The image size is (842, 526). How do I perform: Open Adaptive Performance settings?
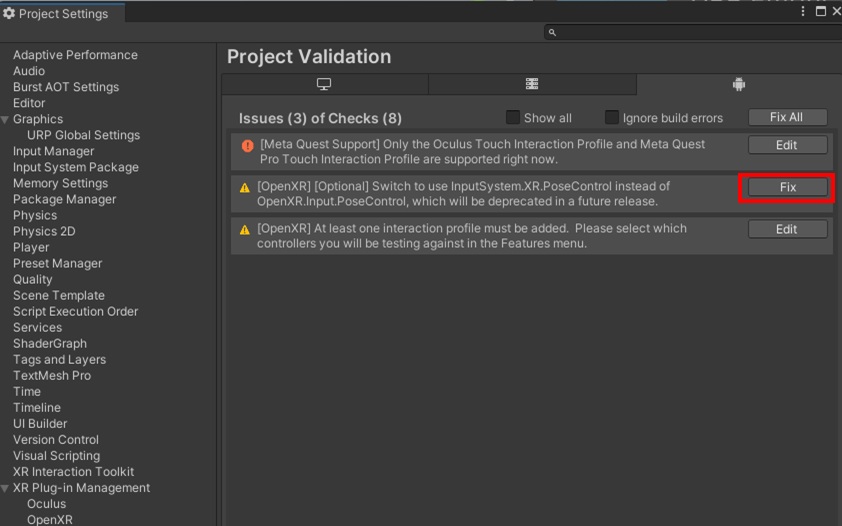(75, 55)
